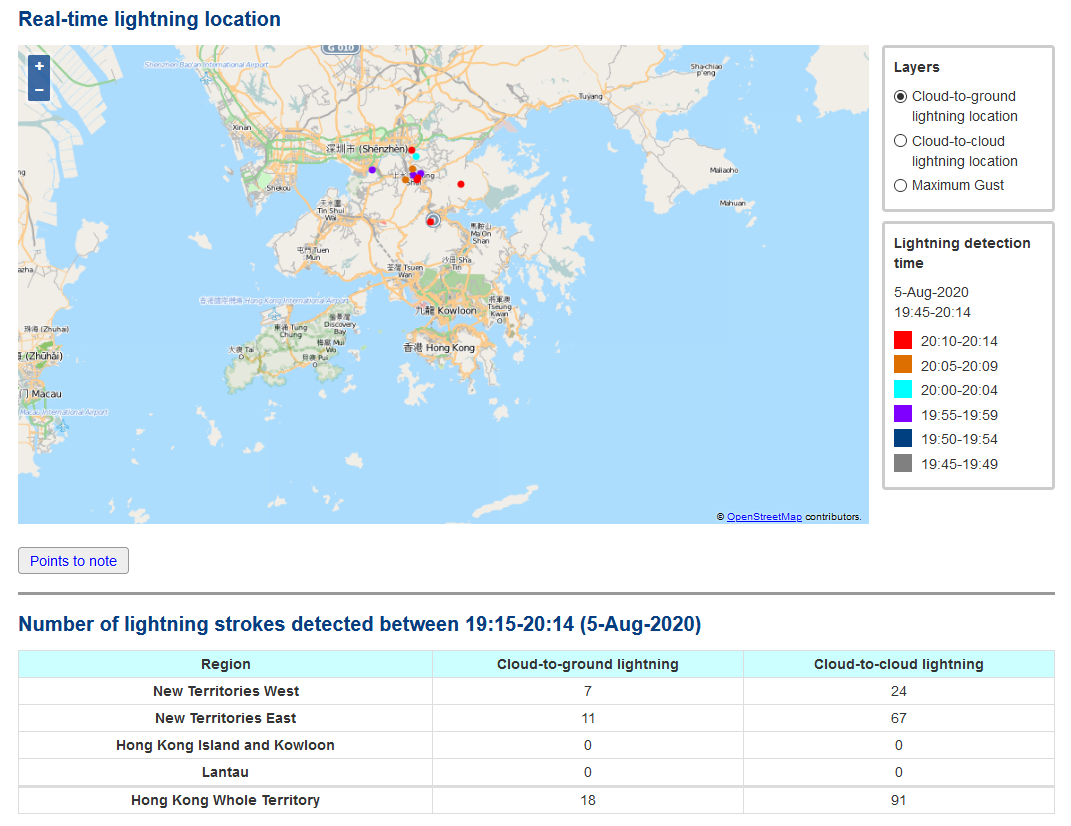Click the orange swatch for 20:05-20:09 strokes
The height and width of the screenshot is (826, 1071).
902,365
